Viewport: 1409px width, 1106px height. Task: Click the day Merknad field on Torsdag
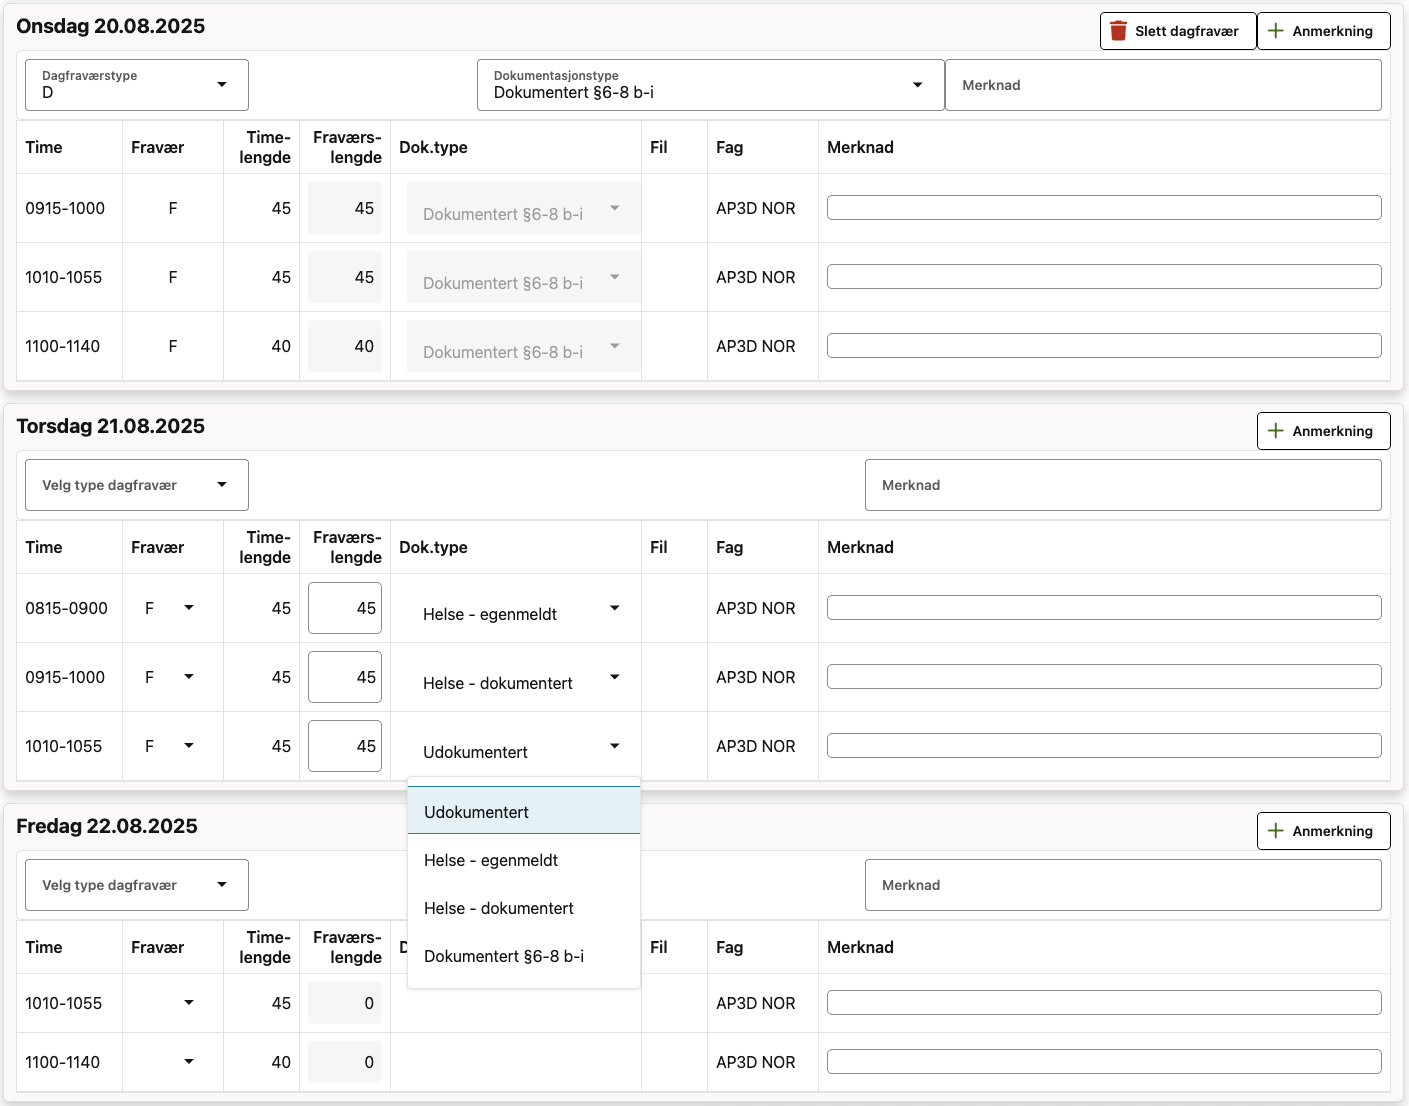coord(1122,485)
